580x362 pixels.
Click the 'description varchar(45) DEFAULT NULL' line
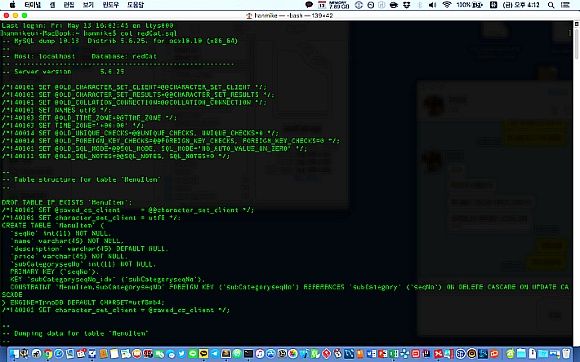point(89,248)
